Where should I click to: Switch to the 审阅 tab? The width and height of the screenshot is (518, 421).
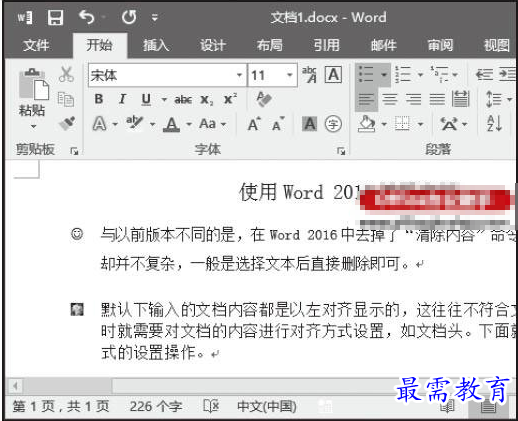[440, 45]
